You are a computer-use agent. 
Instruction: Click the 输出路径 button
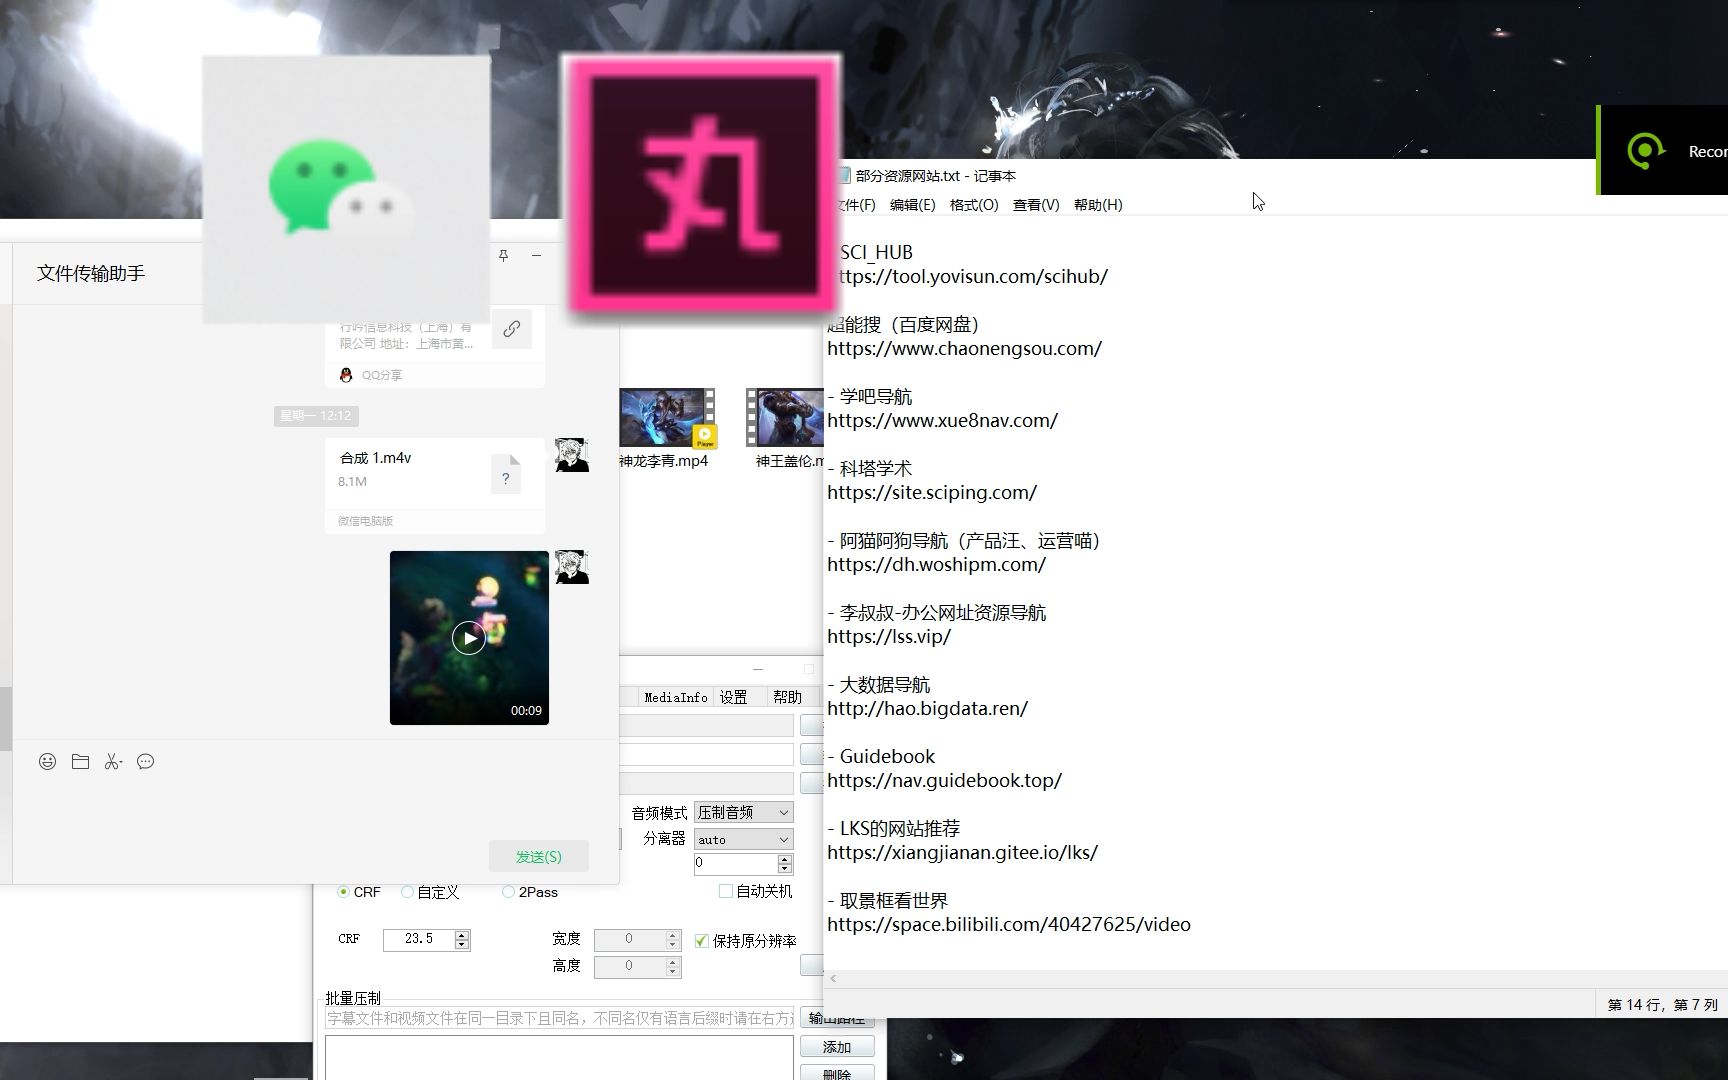(x=837, y=1019)
